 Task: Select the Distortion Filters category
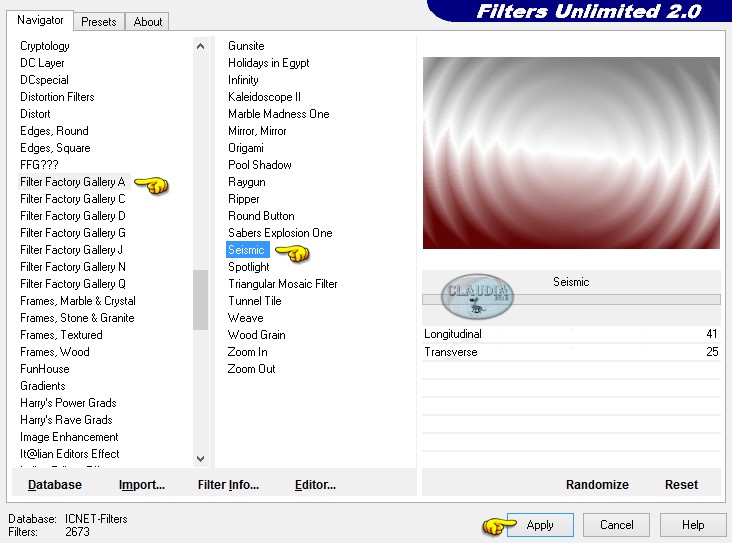pyautogui.click(x=57, y=97)
